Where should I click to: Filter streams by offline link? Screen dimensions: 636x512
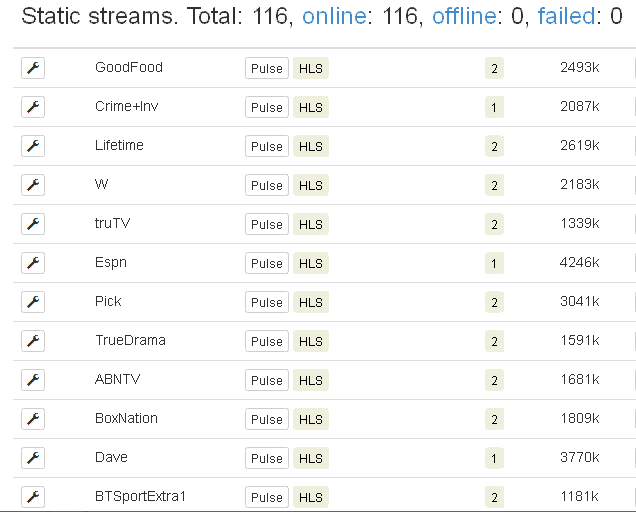(464, 16)
